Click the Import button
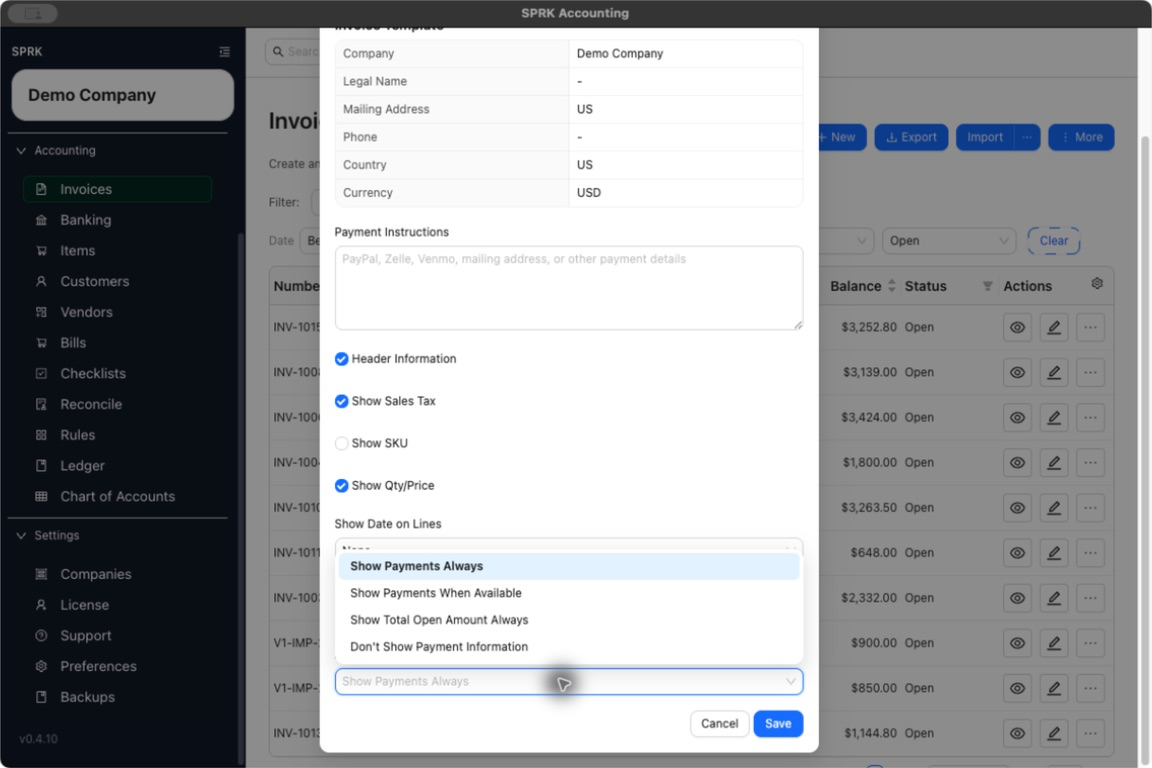 click(984, 137)
